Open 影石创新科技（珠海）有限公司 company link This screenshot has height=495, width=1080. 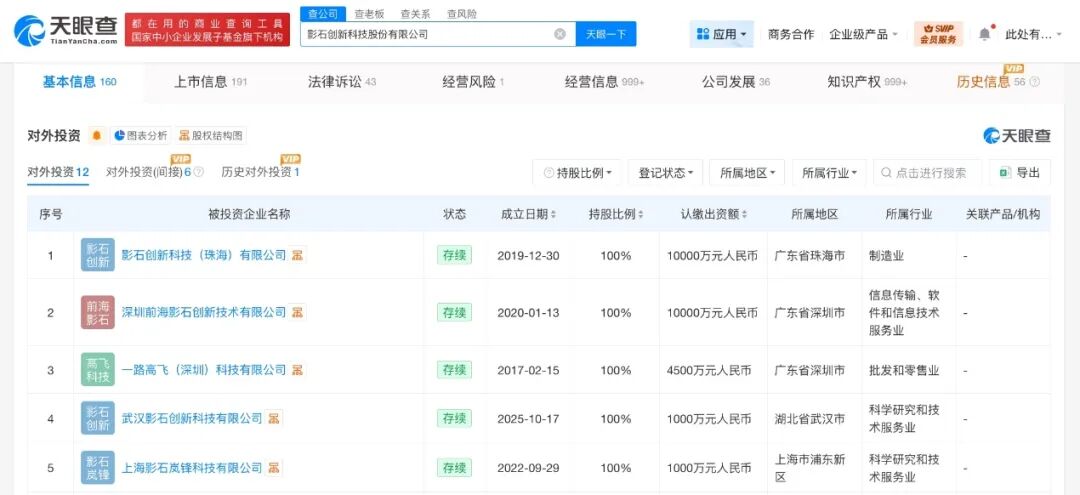tap(203, 255)
